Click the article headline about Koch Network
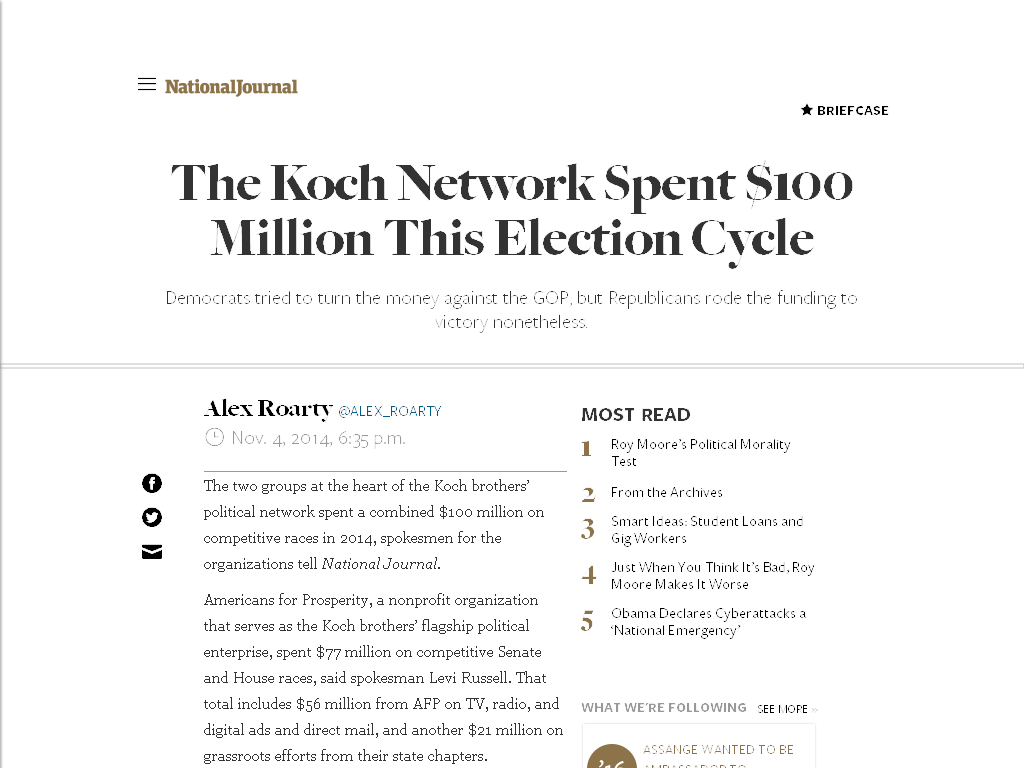The height and width of the screenshot is (768, 1024). (x=512, y=211)
